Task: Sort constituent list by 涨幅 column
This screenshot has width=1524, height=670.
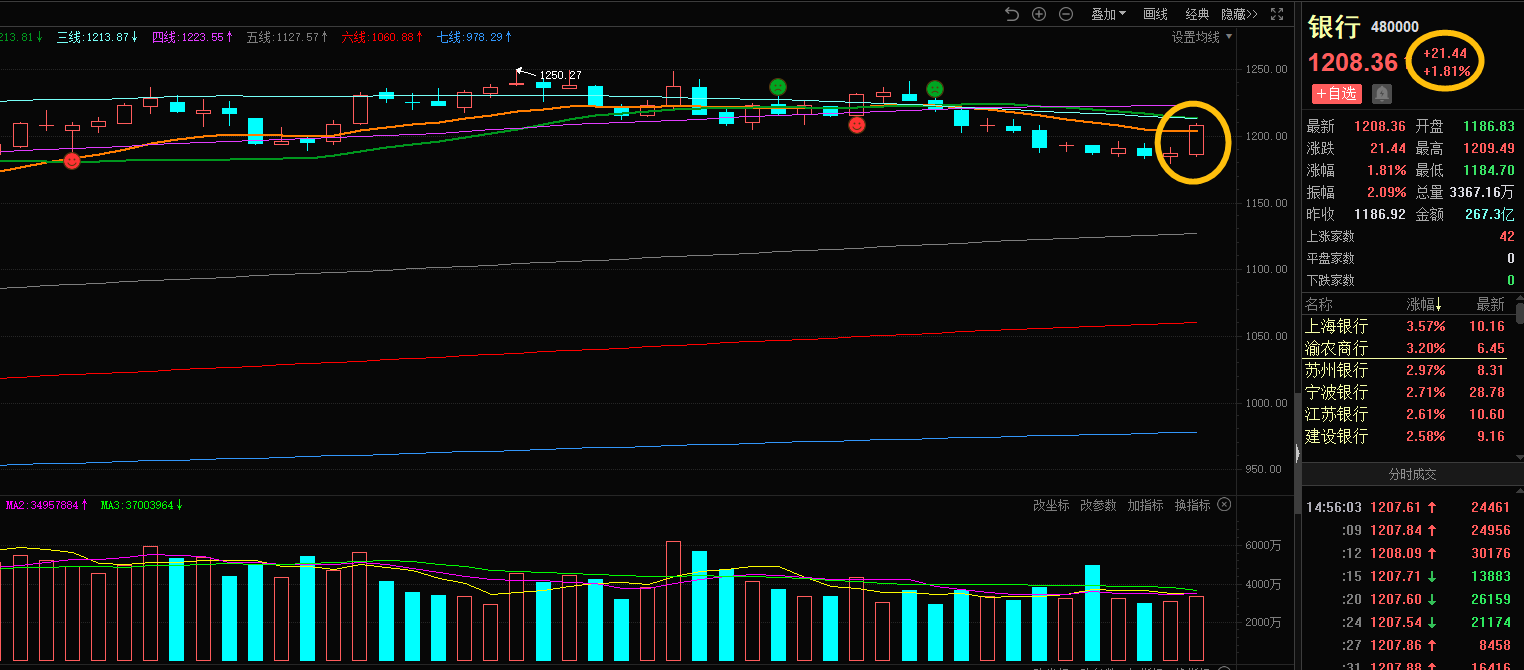Action: click(1425, 304)
